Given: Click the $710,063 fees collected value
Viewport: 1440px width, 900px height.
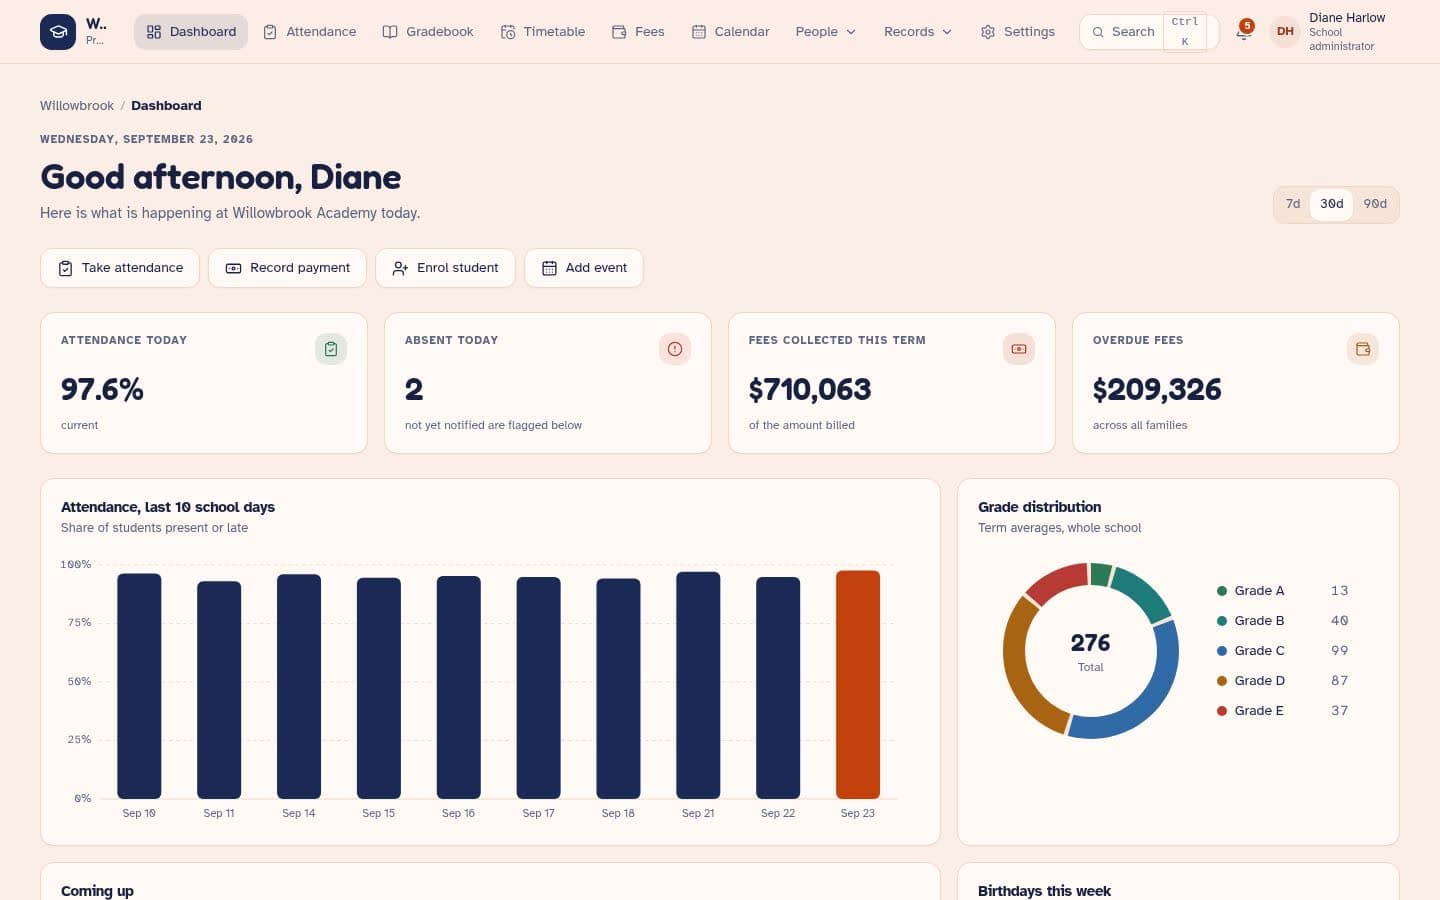Looking at the screenshot, I should click(810, 389).
